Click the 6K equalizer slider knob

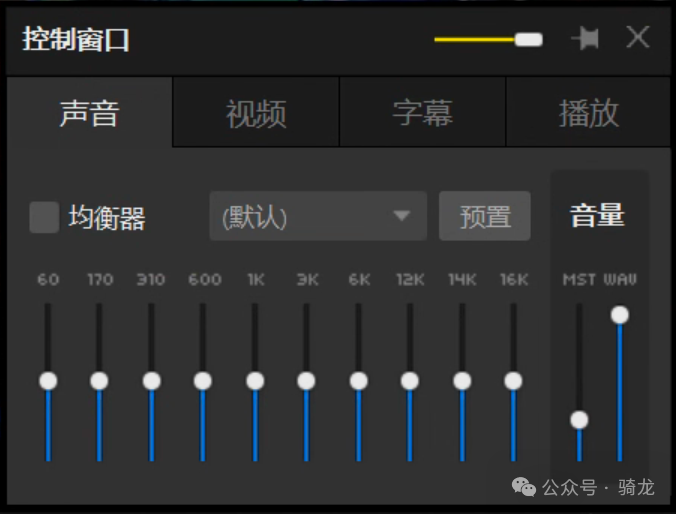(x=358, y=381)
